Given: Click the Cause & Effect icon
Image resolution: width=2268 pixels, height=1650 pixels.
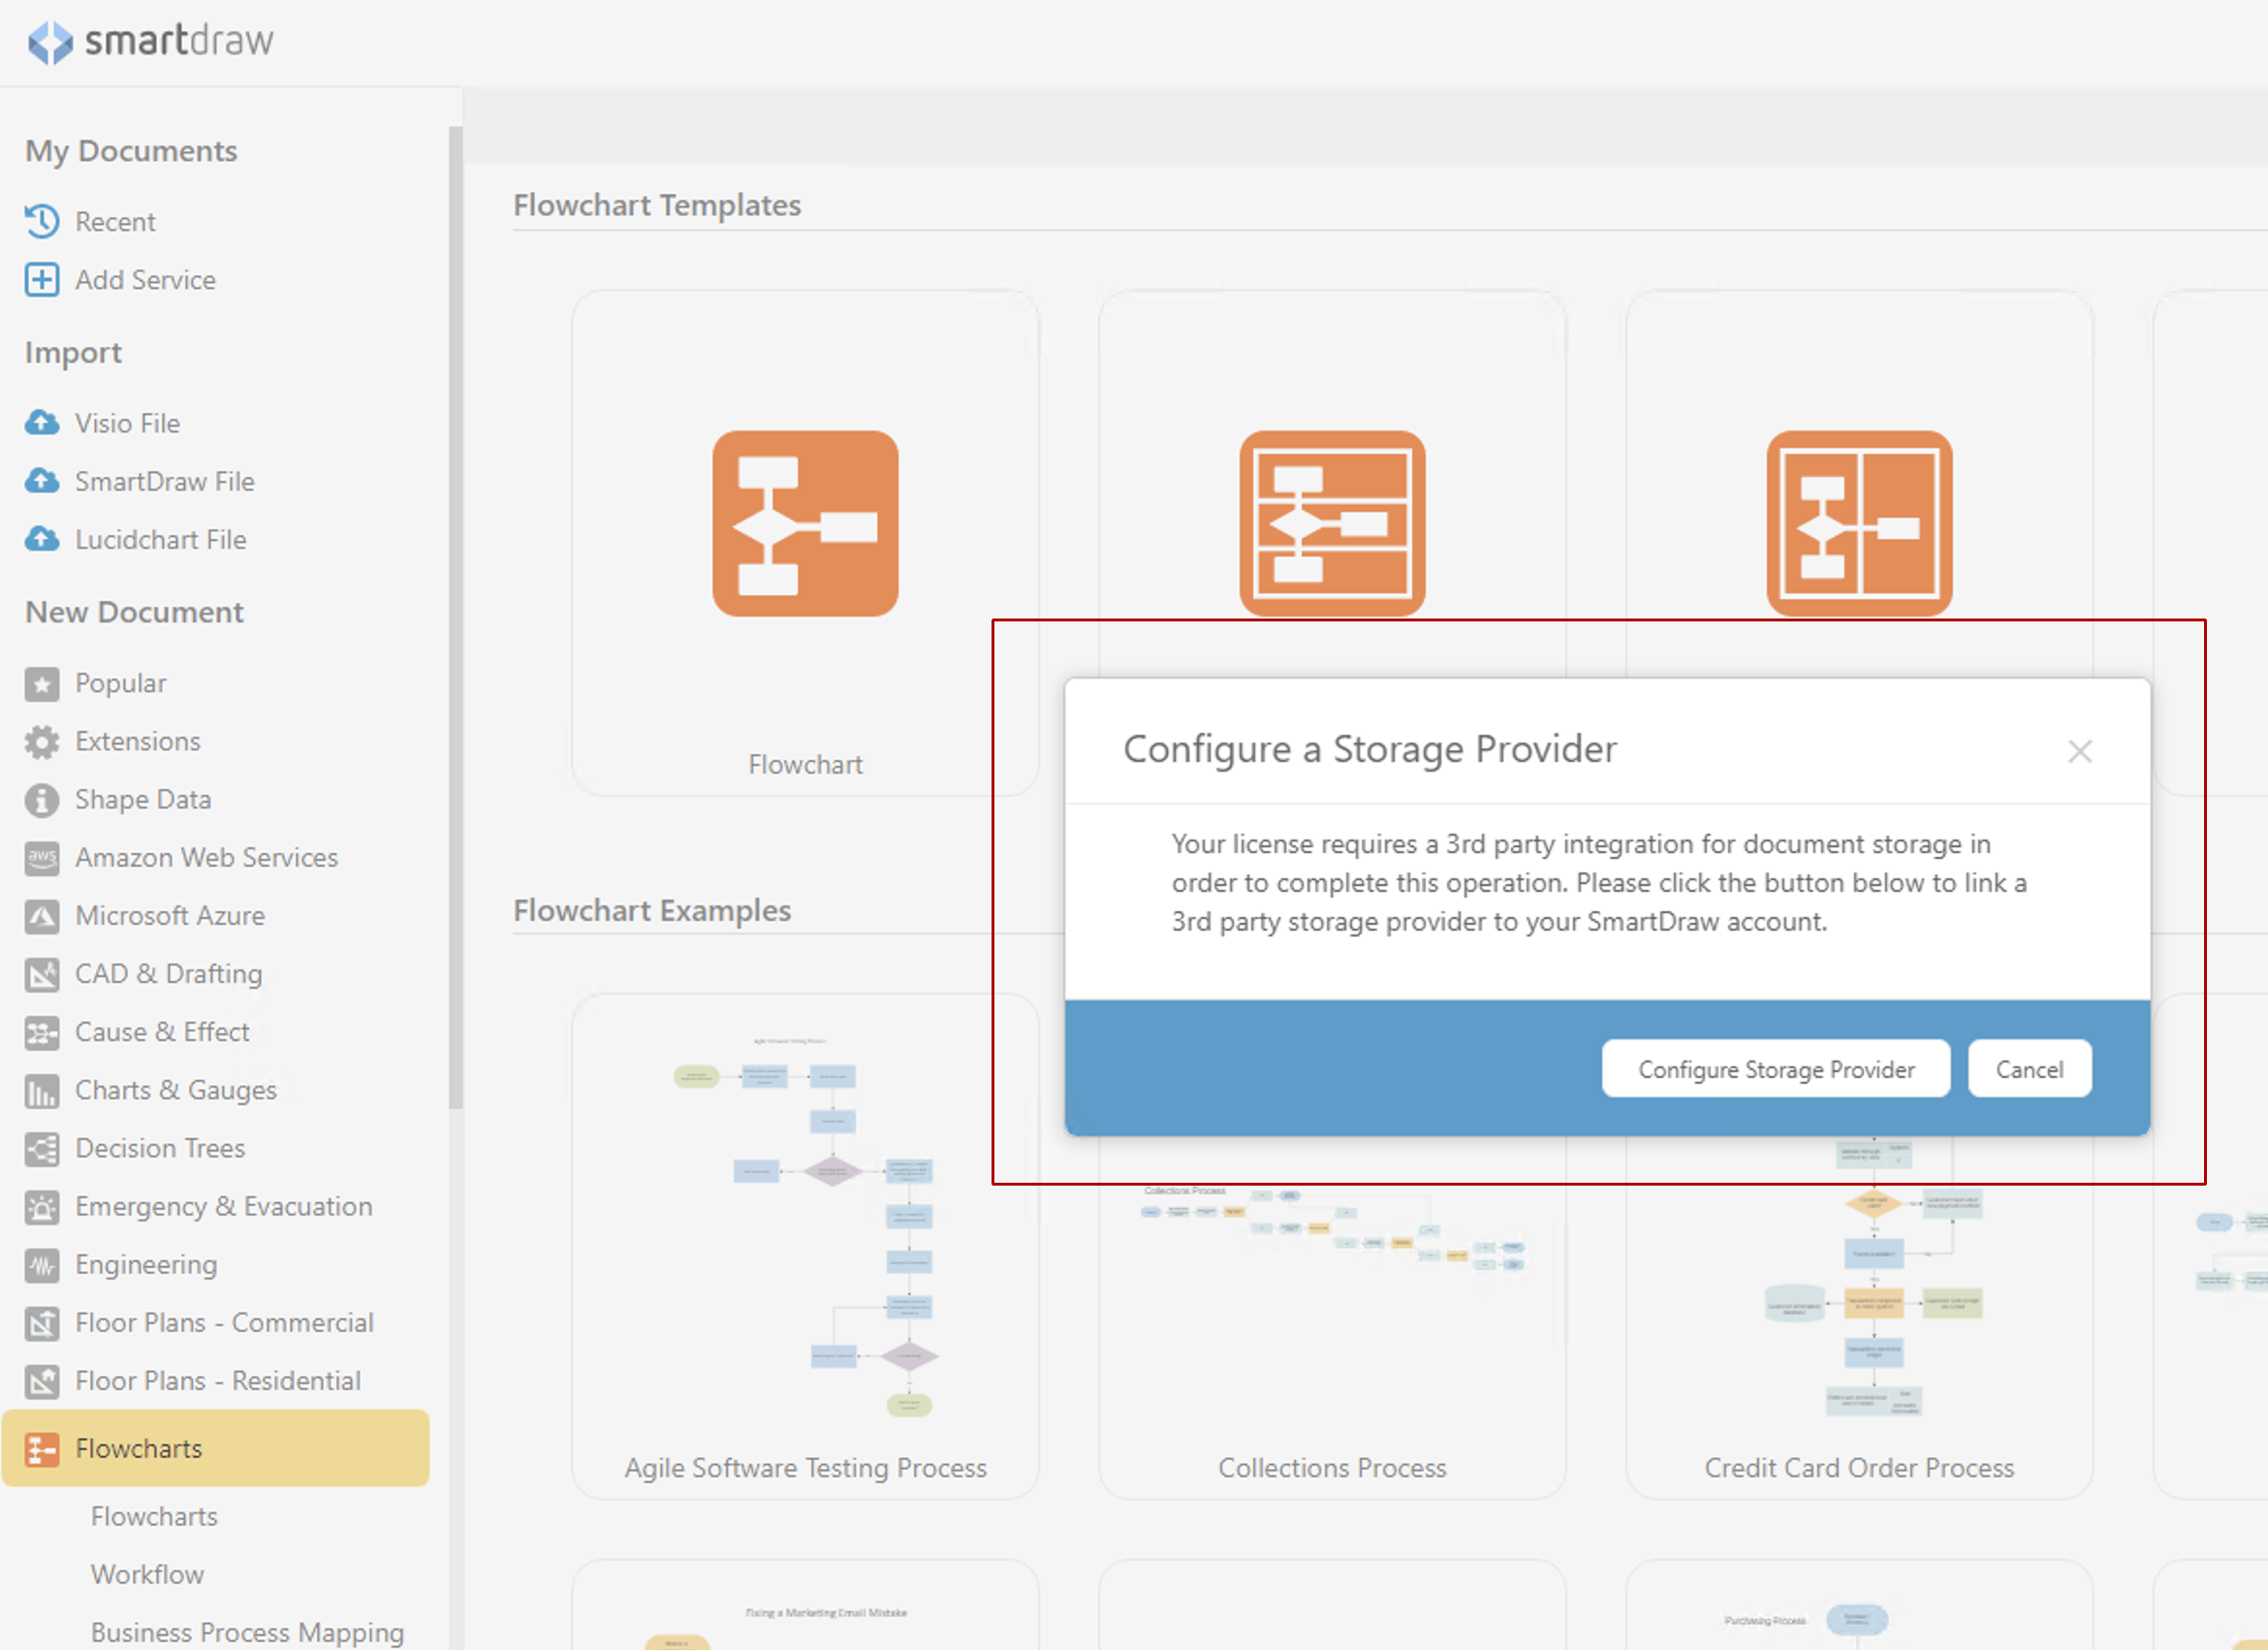Looking at the screenshot, I should [42, 1032].
